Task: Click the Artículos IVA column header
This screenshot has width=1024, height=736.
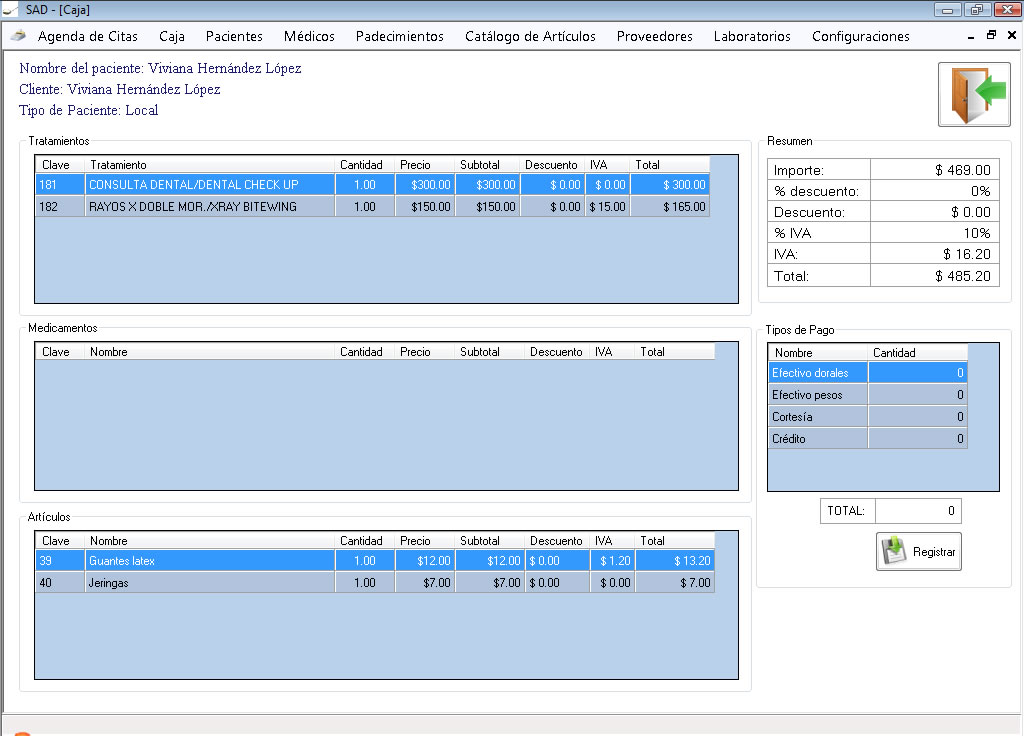Action: click(x=612, y=541)
